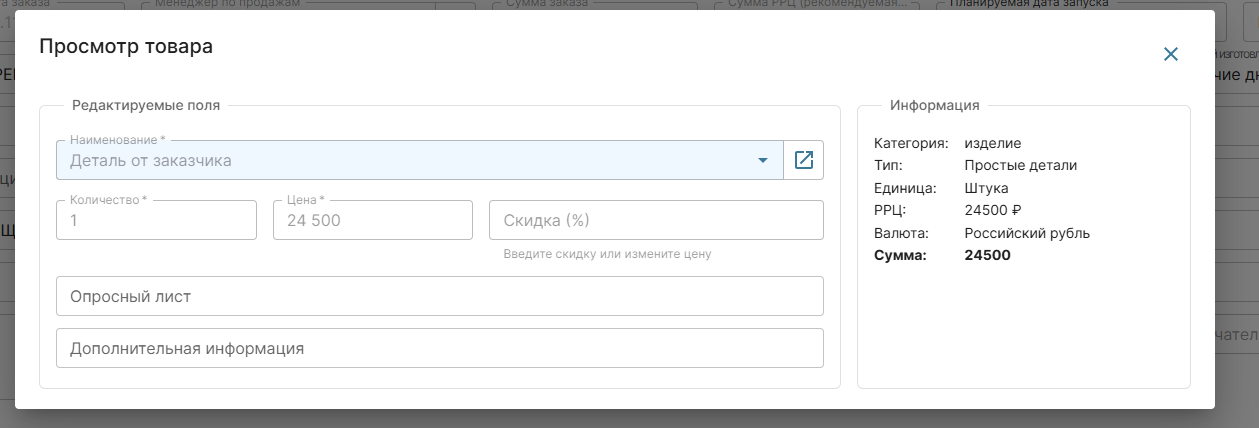Click the bold Сумма total '24500'

click(987, 255)
